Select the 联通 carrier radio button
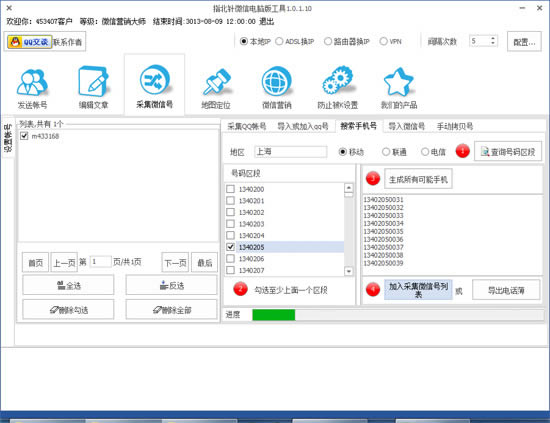The width and height of the screenshot is (550, 423). click(x=386, y=152)
